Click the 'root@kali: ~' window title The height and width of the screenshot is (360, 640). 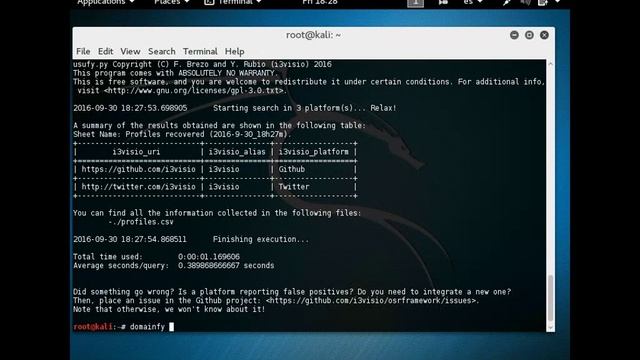[313, 35]
